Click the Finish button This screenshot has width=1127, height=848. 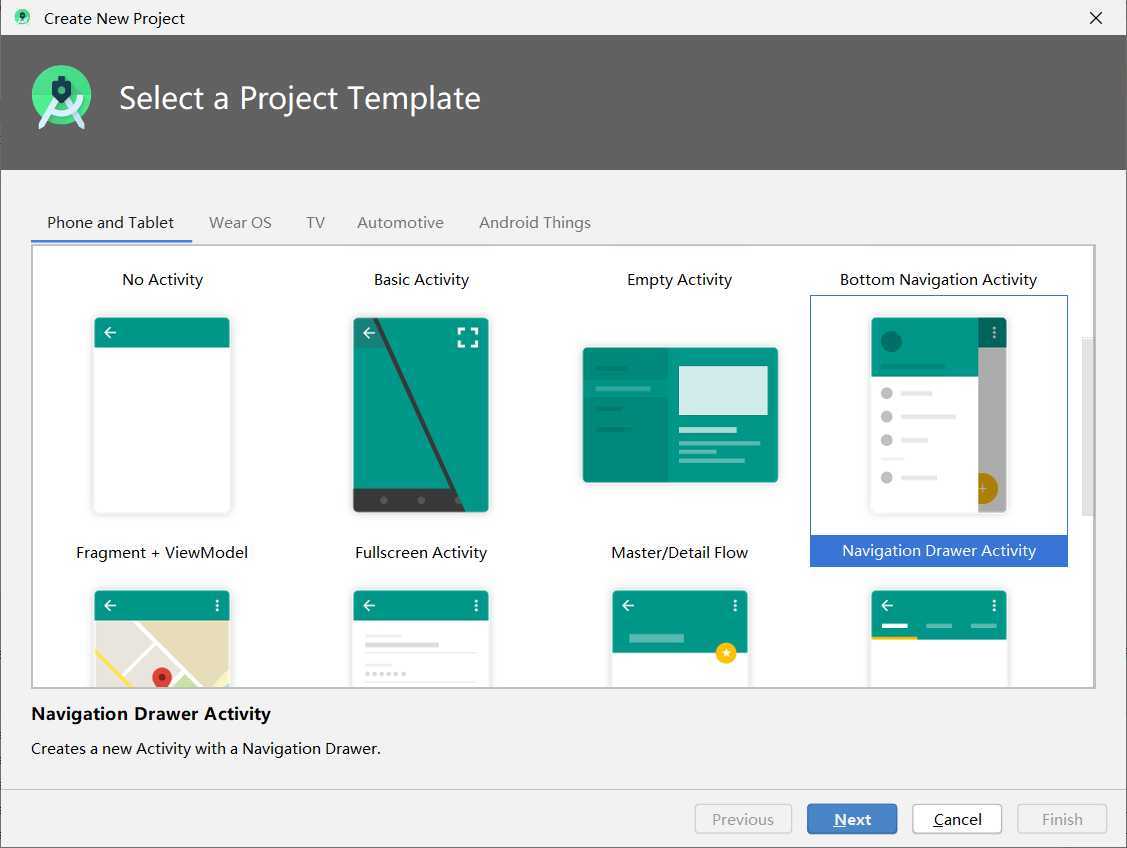[1062, 819]
